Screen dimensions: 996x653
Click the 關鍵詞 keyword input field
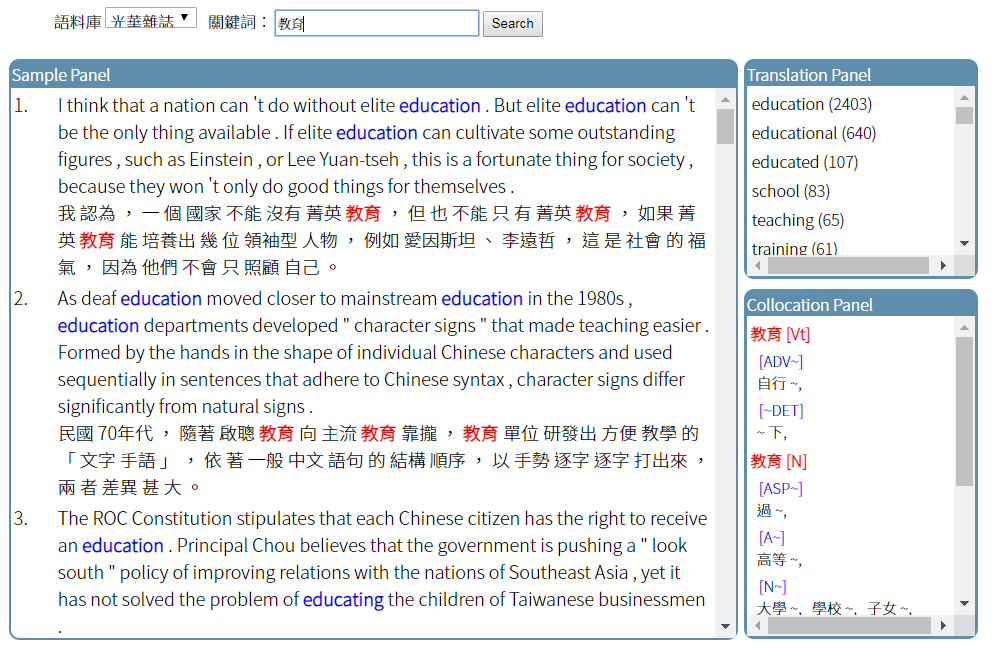coord(376,23)
